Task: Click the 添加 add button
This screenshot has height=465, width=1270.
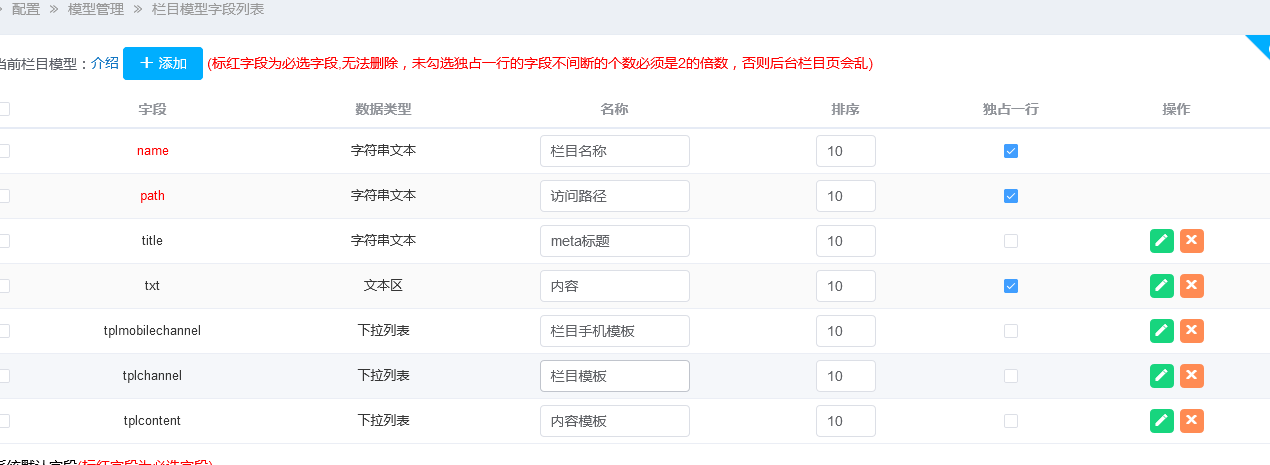Action: click(163, 63)
